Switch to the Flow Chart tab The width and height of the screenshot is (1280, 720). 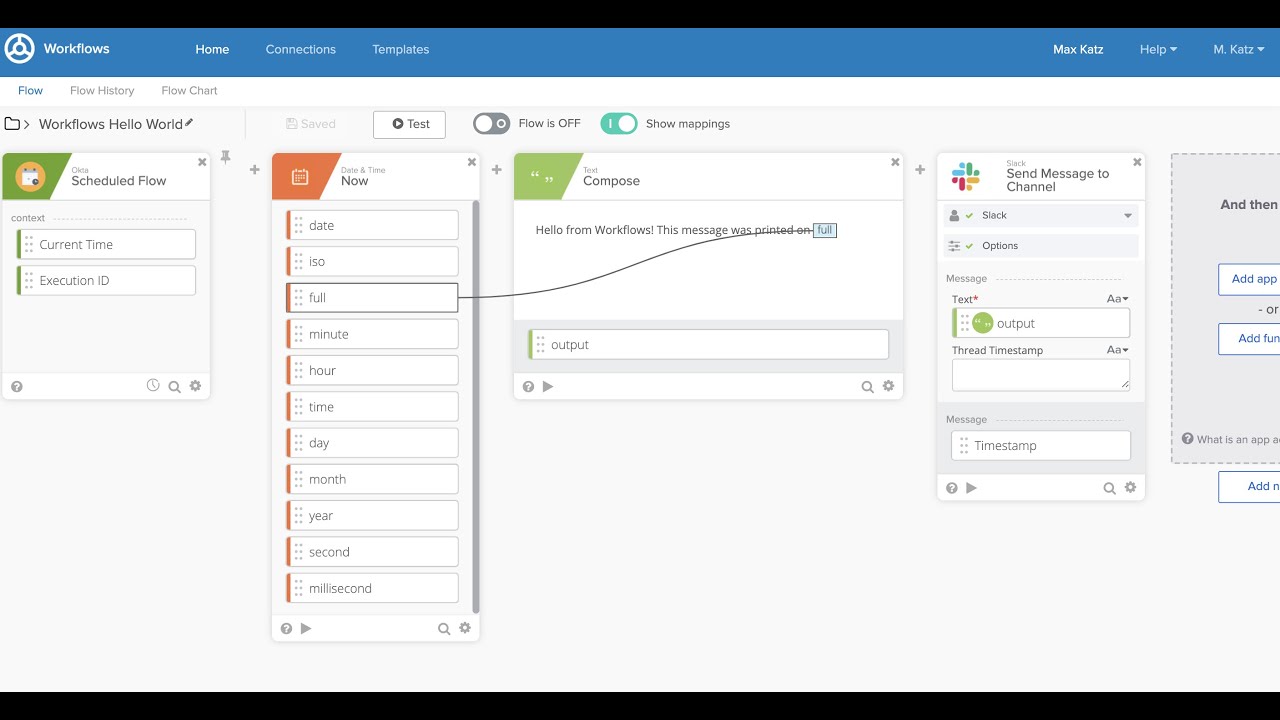(x=189, y=90)
